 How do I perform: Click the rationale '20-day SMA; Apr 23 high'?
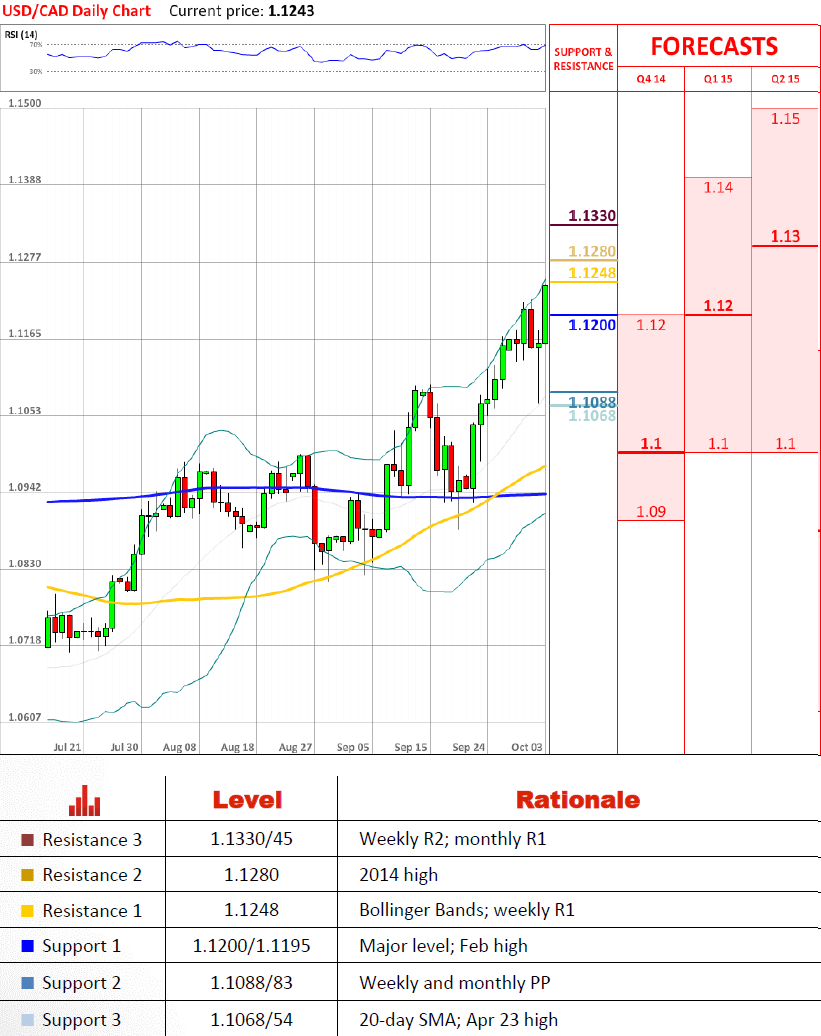458,1020
